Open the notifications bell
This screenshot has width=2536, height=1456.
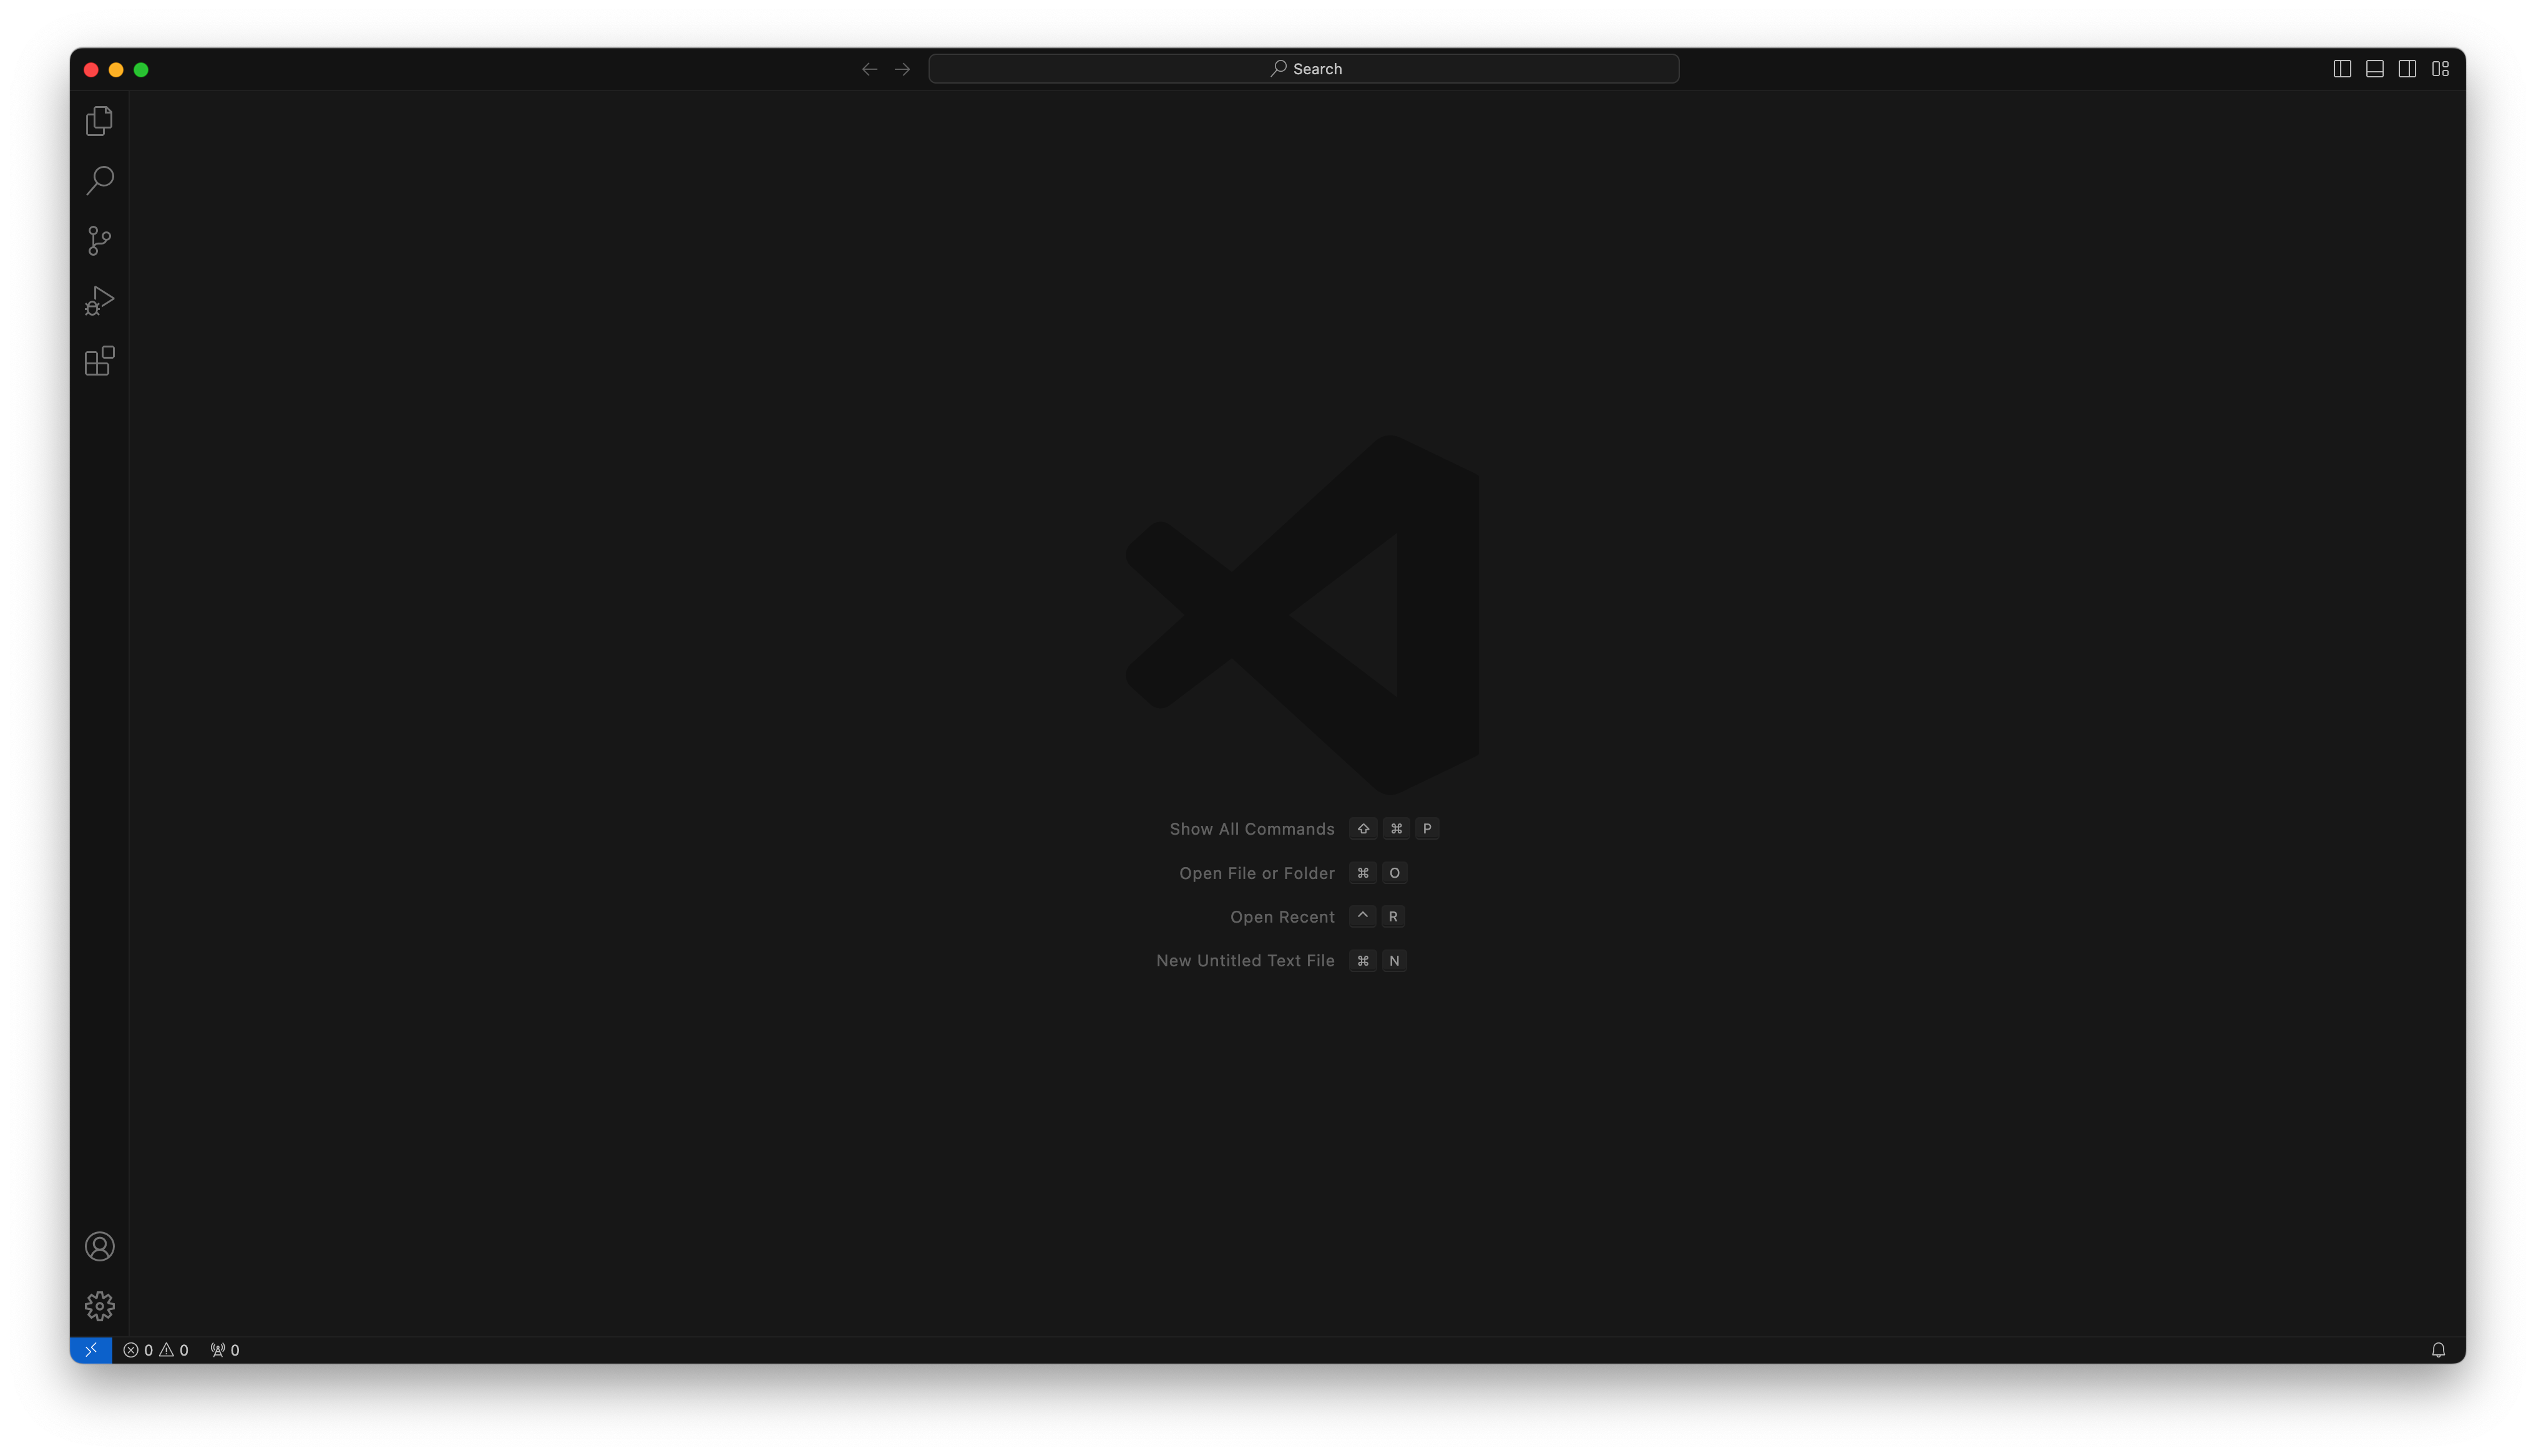2438,1350
